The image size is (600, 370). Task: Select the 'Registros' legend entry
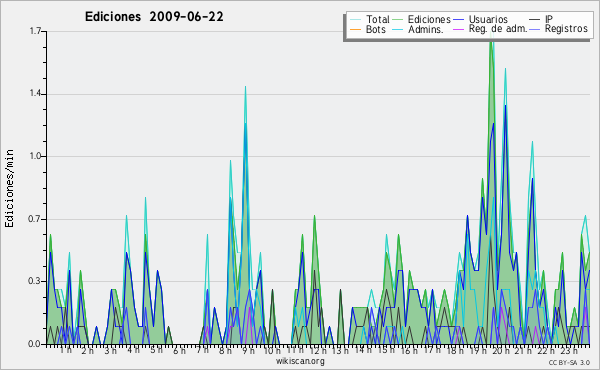point(566,29)
